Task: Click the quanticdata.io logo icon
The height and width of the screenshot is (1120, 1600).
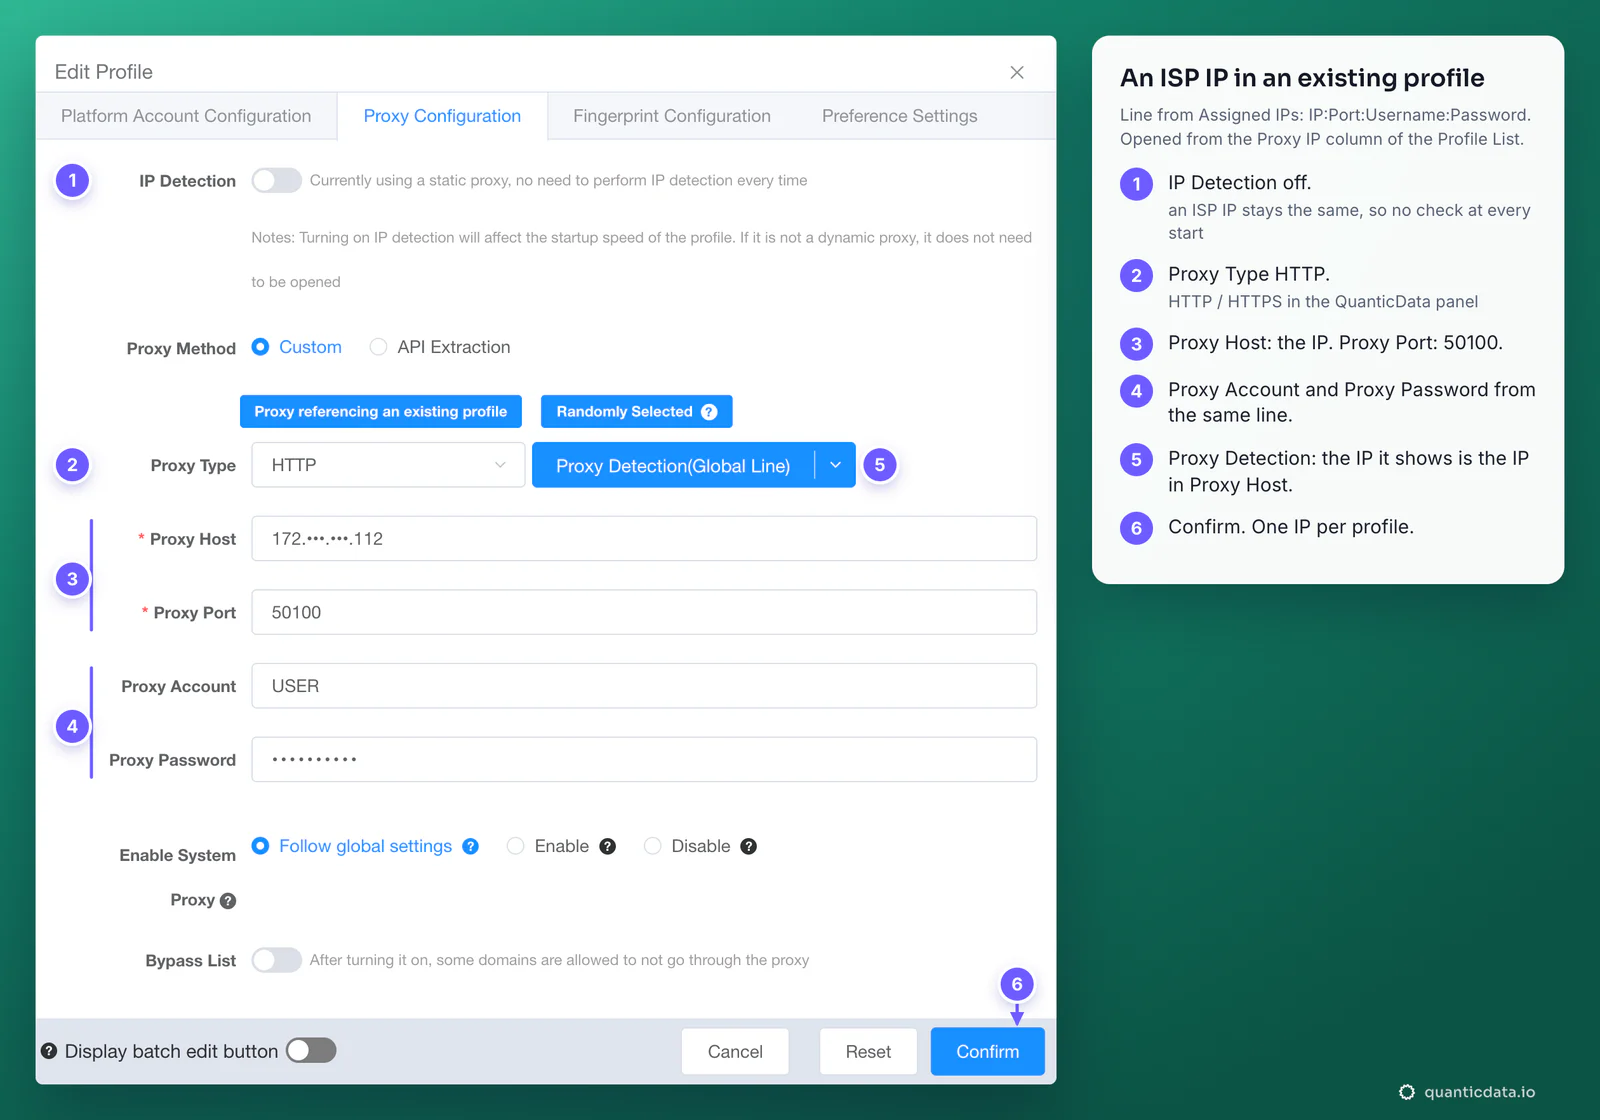Action: (x=1407, y=1092)
